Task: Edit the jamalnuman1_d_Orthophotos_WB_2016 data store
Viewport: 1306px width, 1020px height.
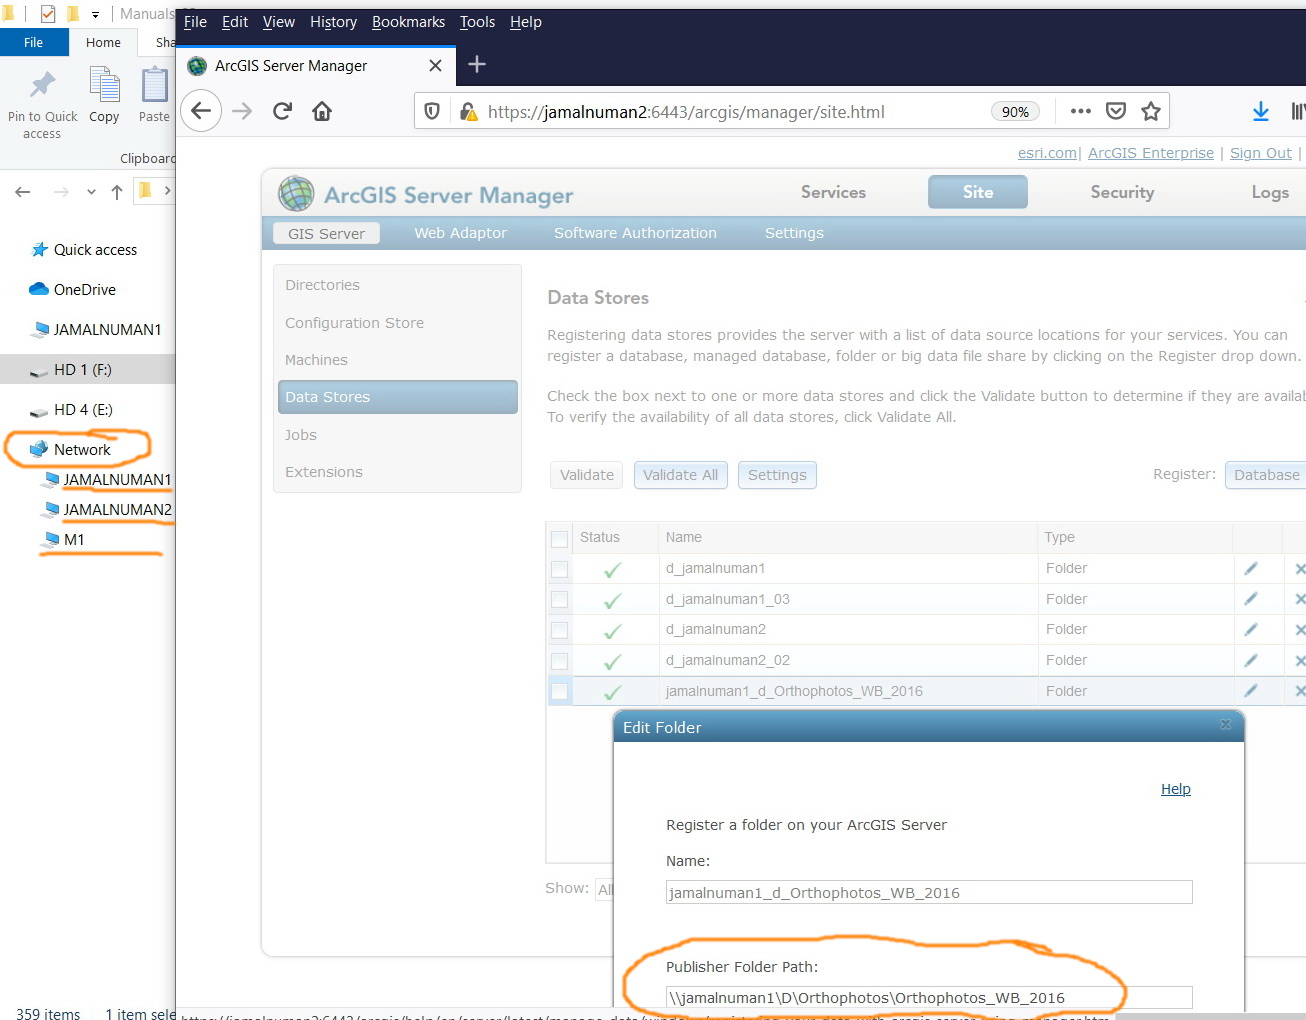Action: click(1250, 691)
